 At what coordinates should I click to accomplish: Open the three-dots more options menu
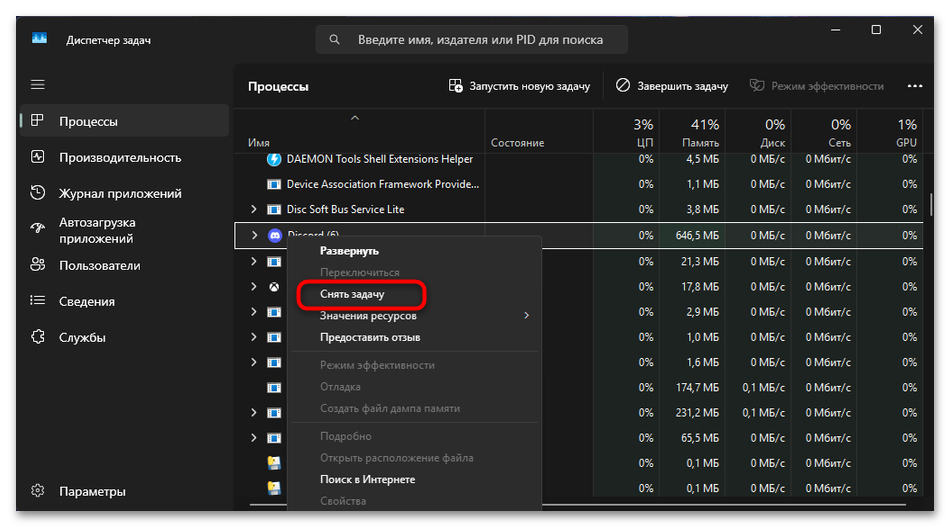[x=915, y=86]
